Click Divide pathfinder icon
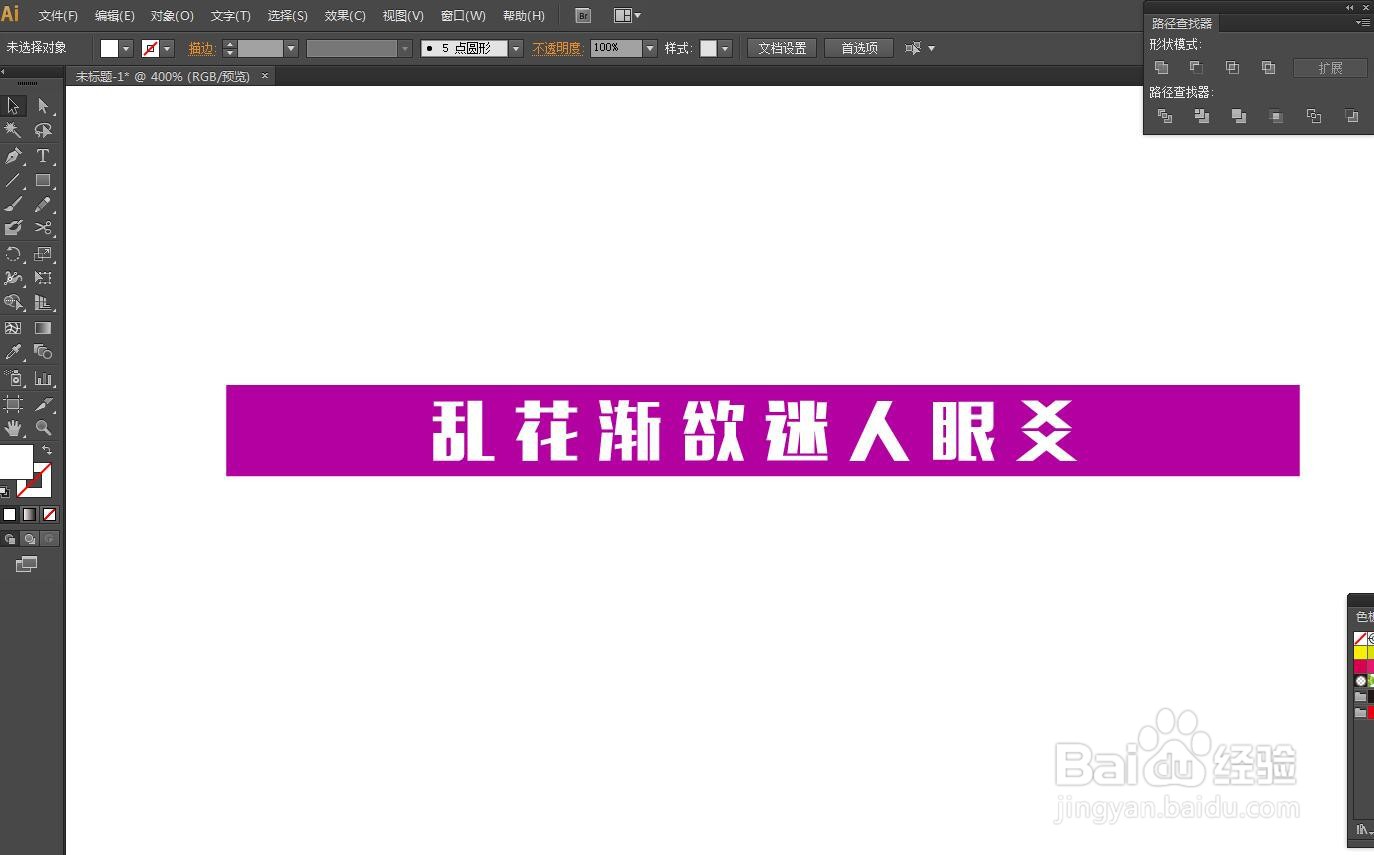1374x855 pixels. [x=1165, y=116]
